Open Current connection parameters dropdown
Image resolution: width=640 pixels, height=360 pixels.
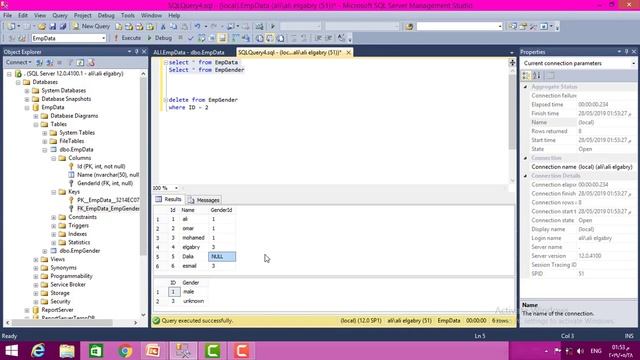pos(633,63)
